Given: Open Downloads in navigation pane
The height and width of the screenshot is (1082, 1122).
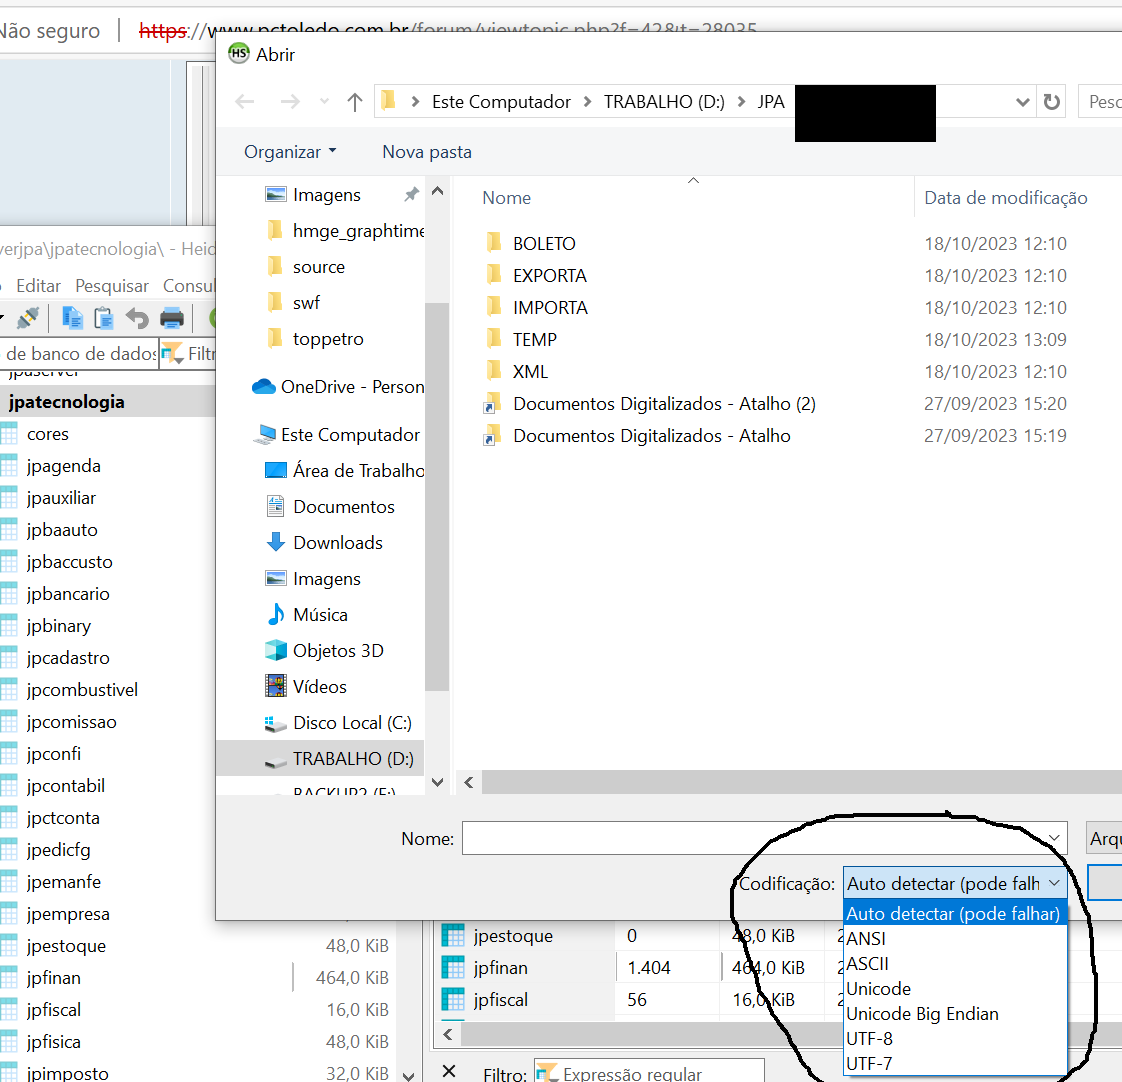Looking at the screenshot, I should pos(338,542).
